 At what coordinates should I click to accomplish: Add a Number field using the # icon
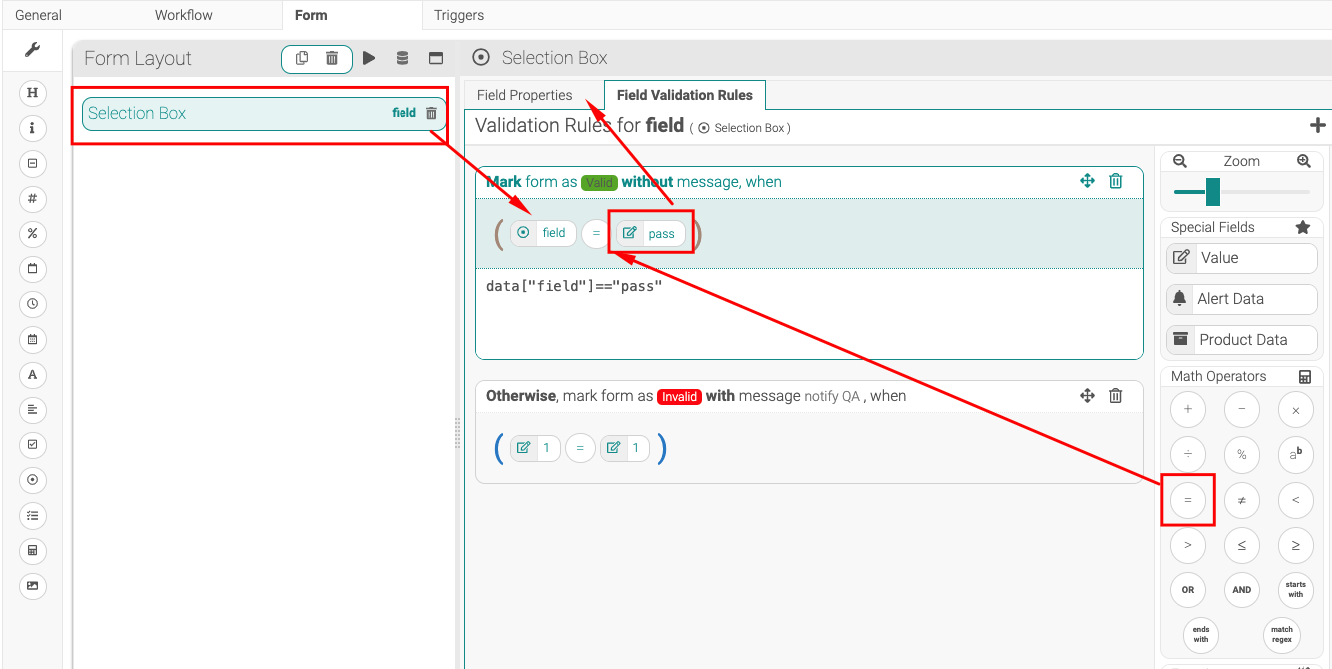point(32,199)
